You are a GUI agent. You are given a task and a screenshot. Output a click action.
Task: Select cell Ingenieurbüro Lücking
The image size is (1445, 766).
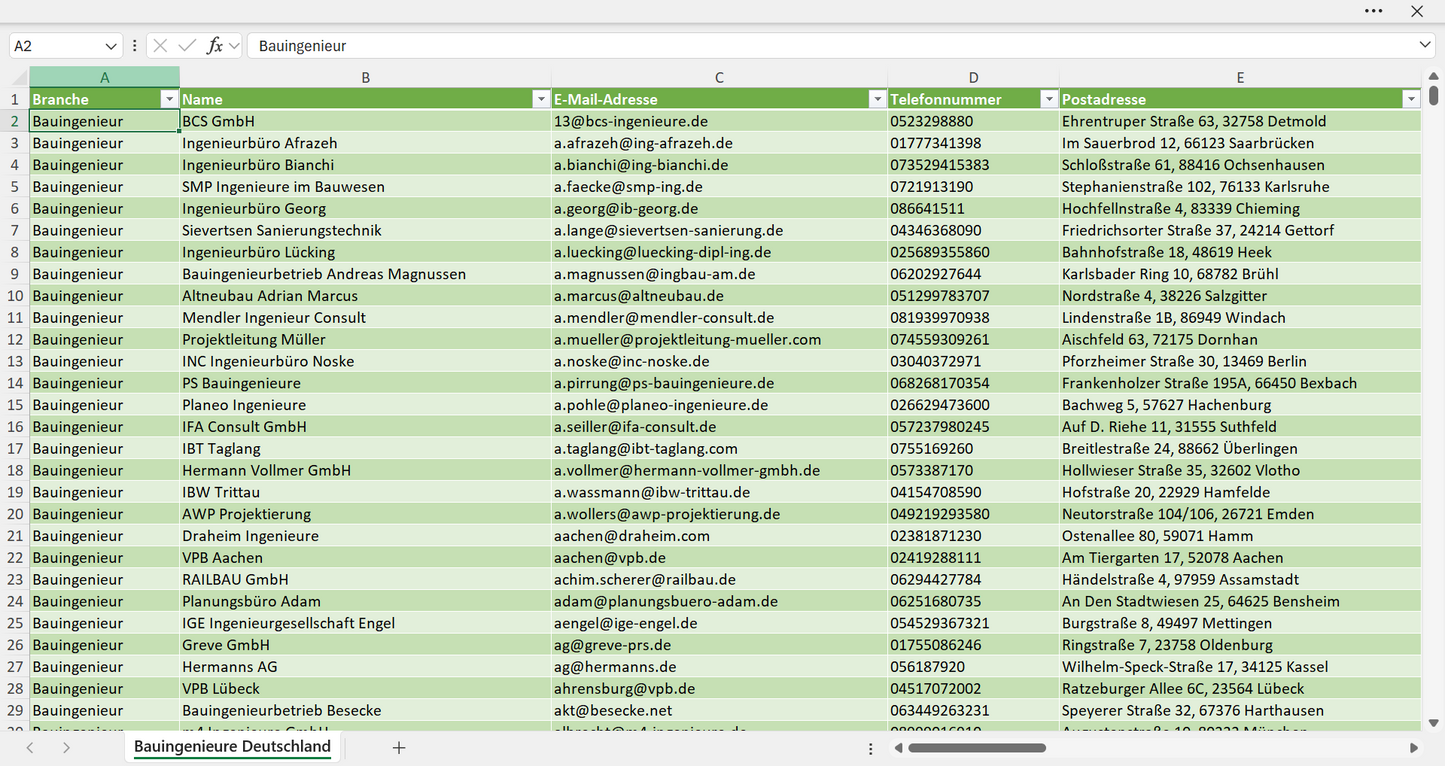pos(366,252)
